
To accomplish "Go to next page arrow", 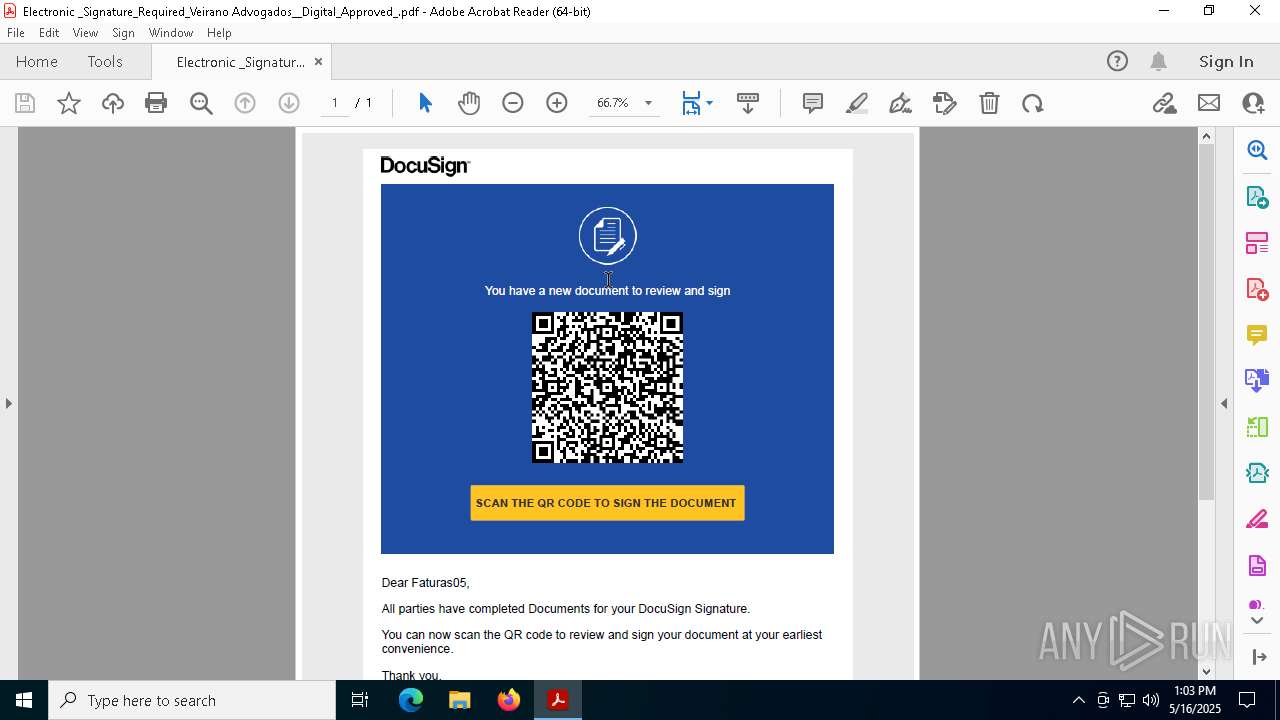I will pos(289,103).
